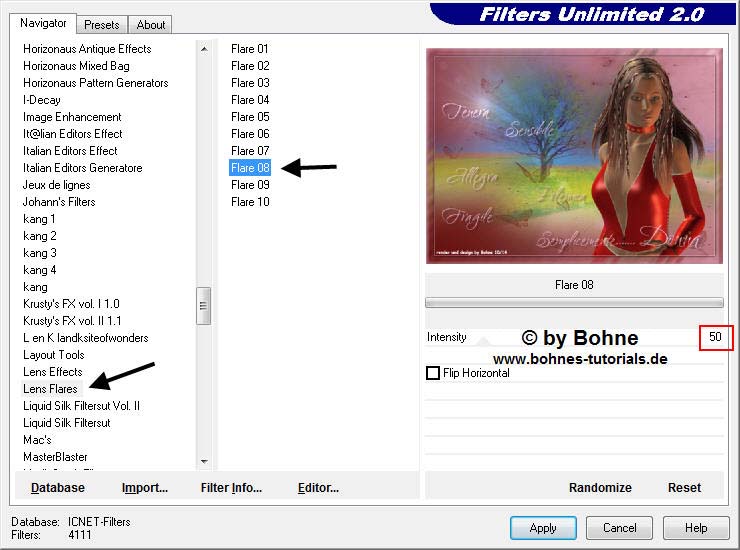This screenshot has height=550, width=740.
Task: Click the filter preview image
Action: 574,157
